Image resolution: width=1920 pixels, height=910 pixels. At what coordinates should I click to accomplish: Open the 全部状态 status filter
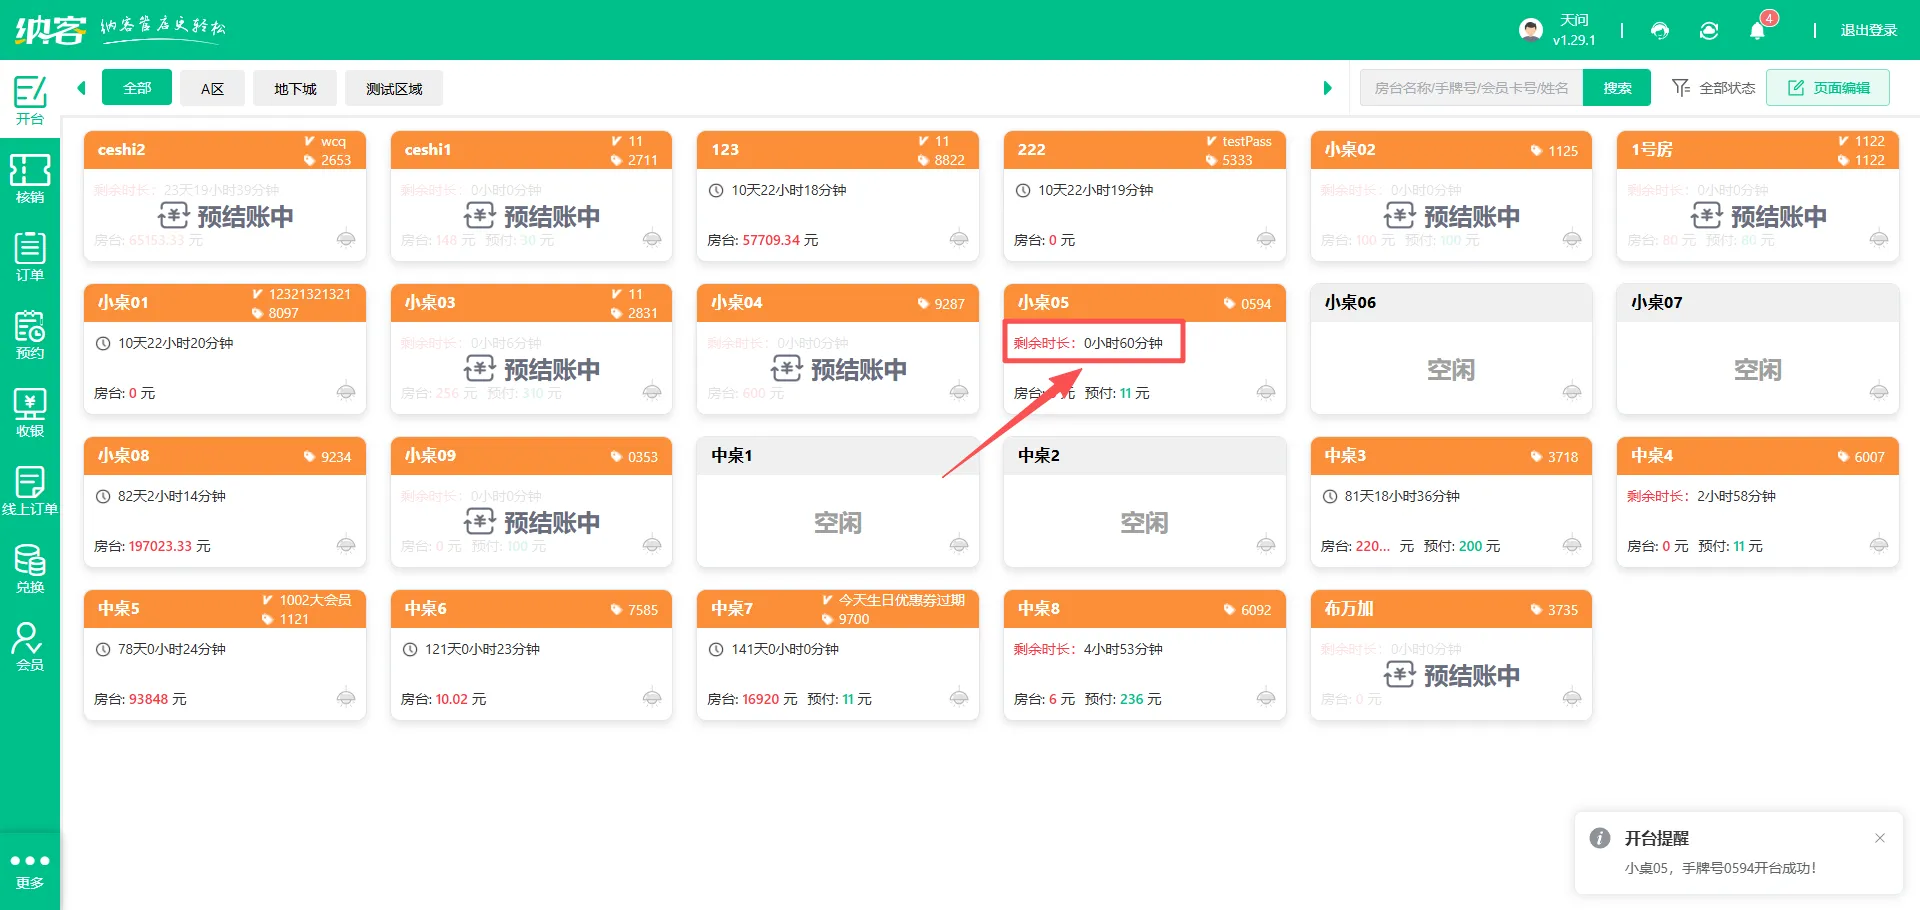(x=1714, y=88)
